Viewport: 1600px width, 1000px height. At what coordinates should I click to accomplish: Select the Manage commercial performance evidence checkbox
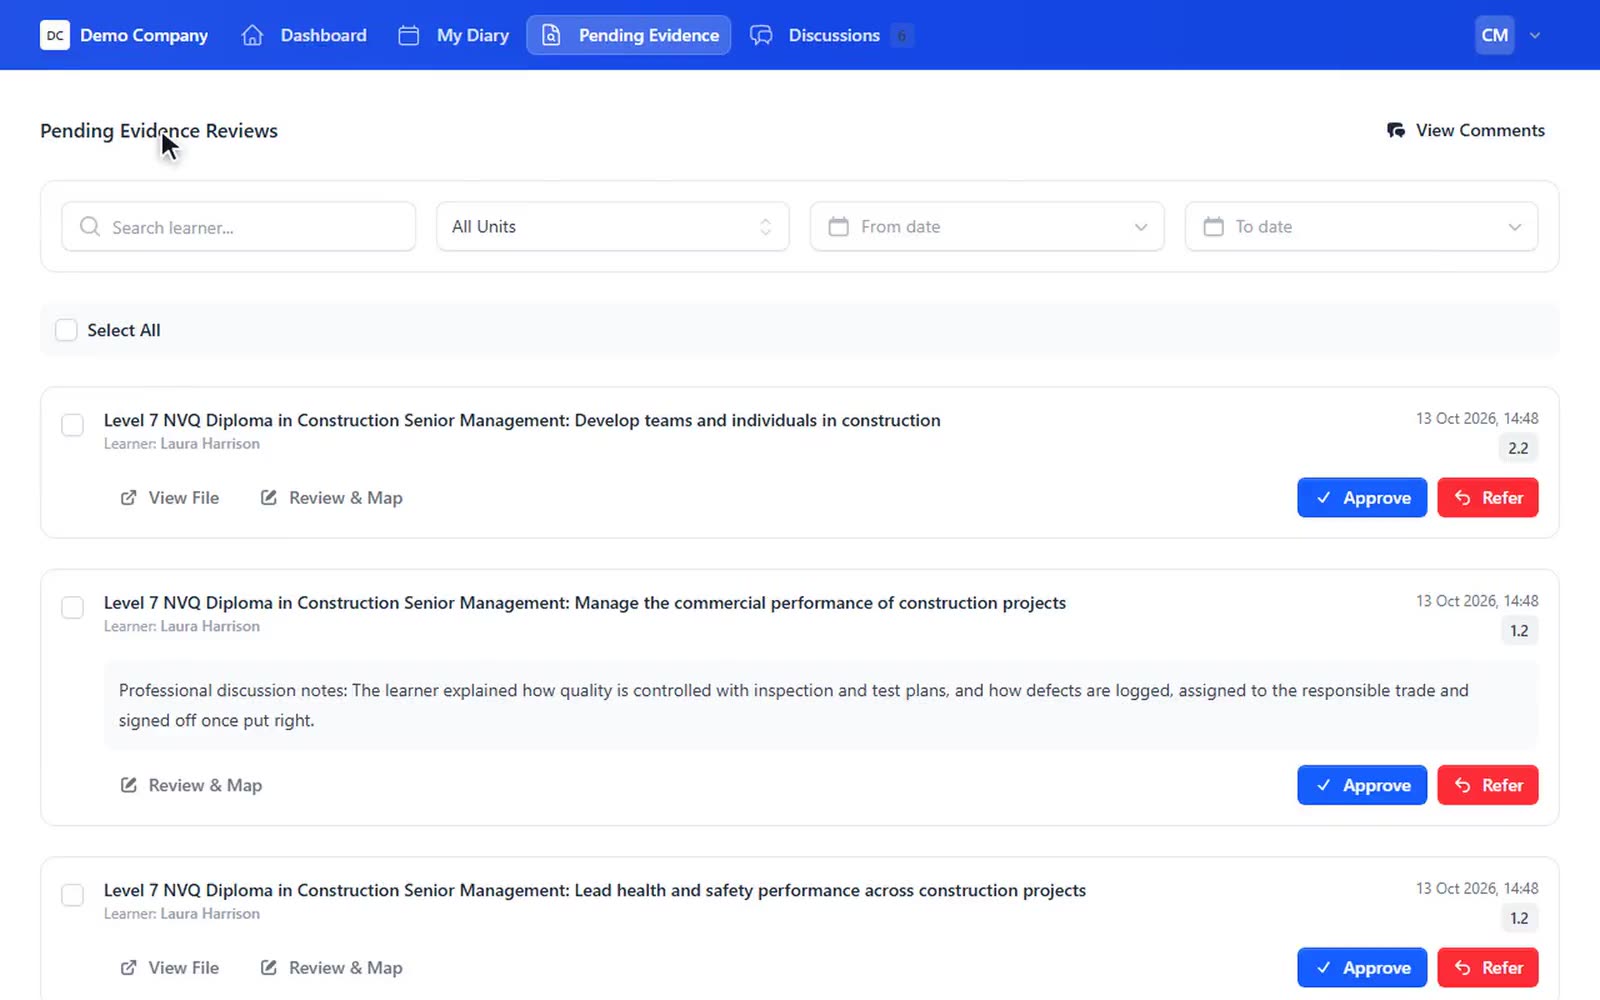(x=72, y=607)
